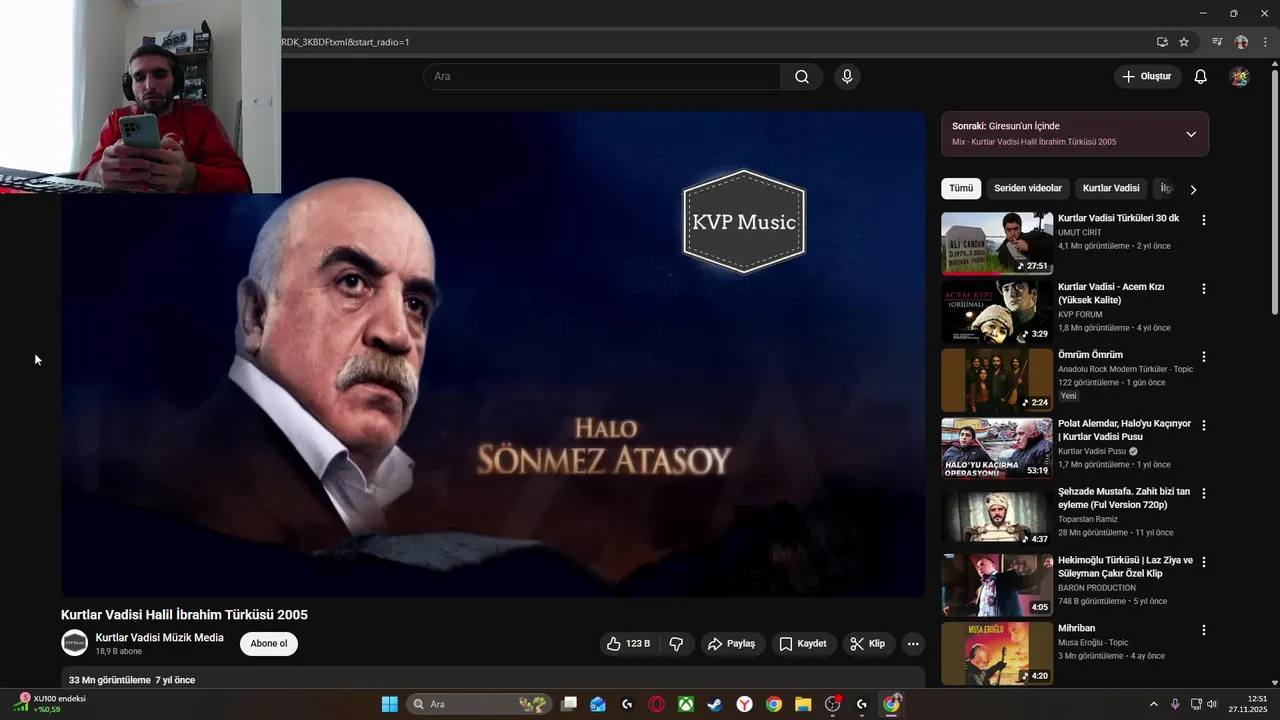Click the install app icon in address bar
The height and width of the screenshot is (720, 1280).
click(x=1162, y=42)
